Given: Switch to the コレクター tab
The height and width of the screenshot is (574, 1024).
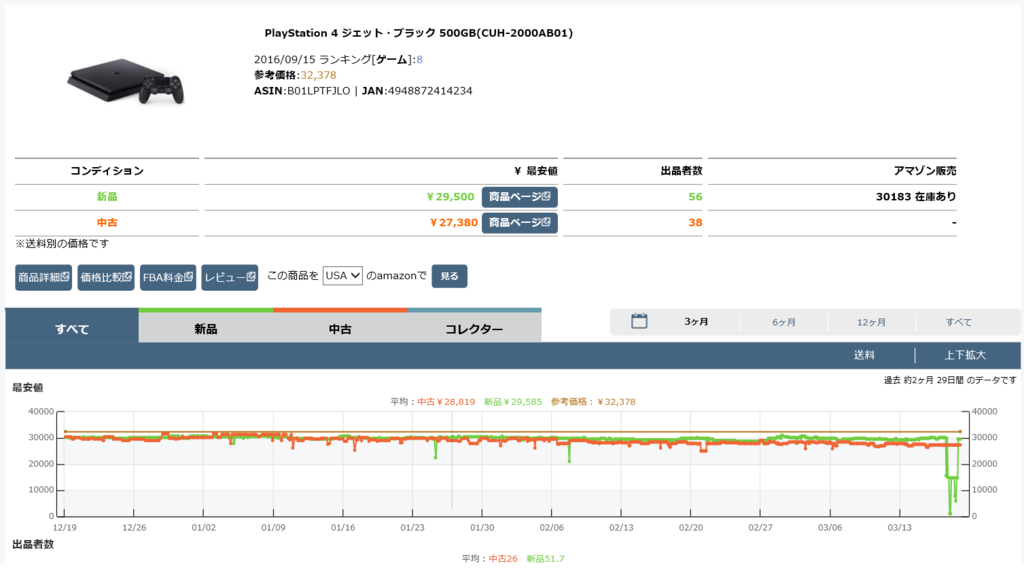Looking at the screenshot, I should point(474,325).
